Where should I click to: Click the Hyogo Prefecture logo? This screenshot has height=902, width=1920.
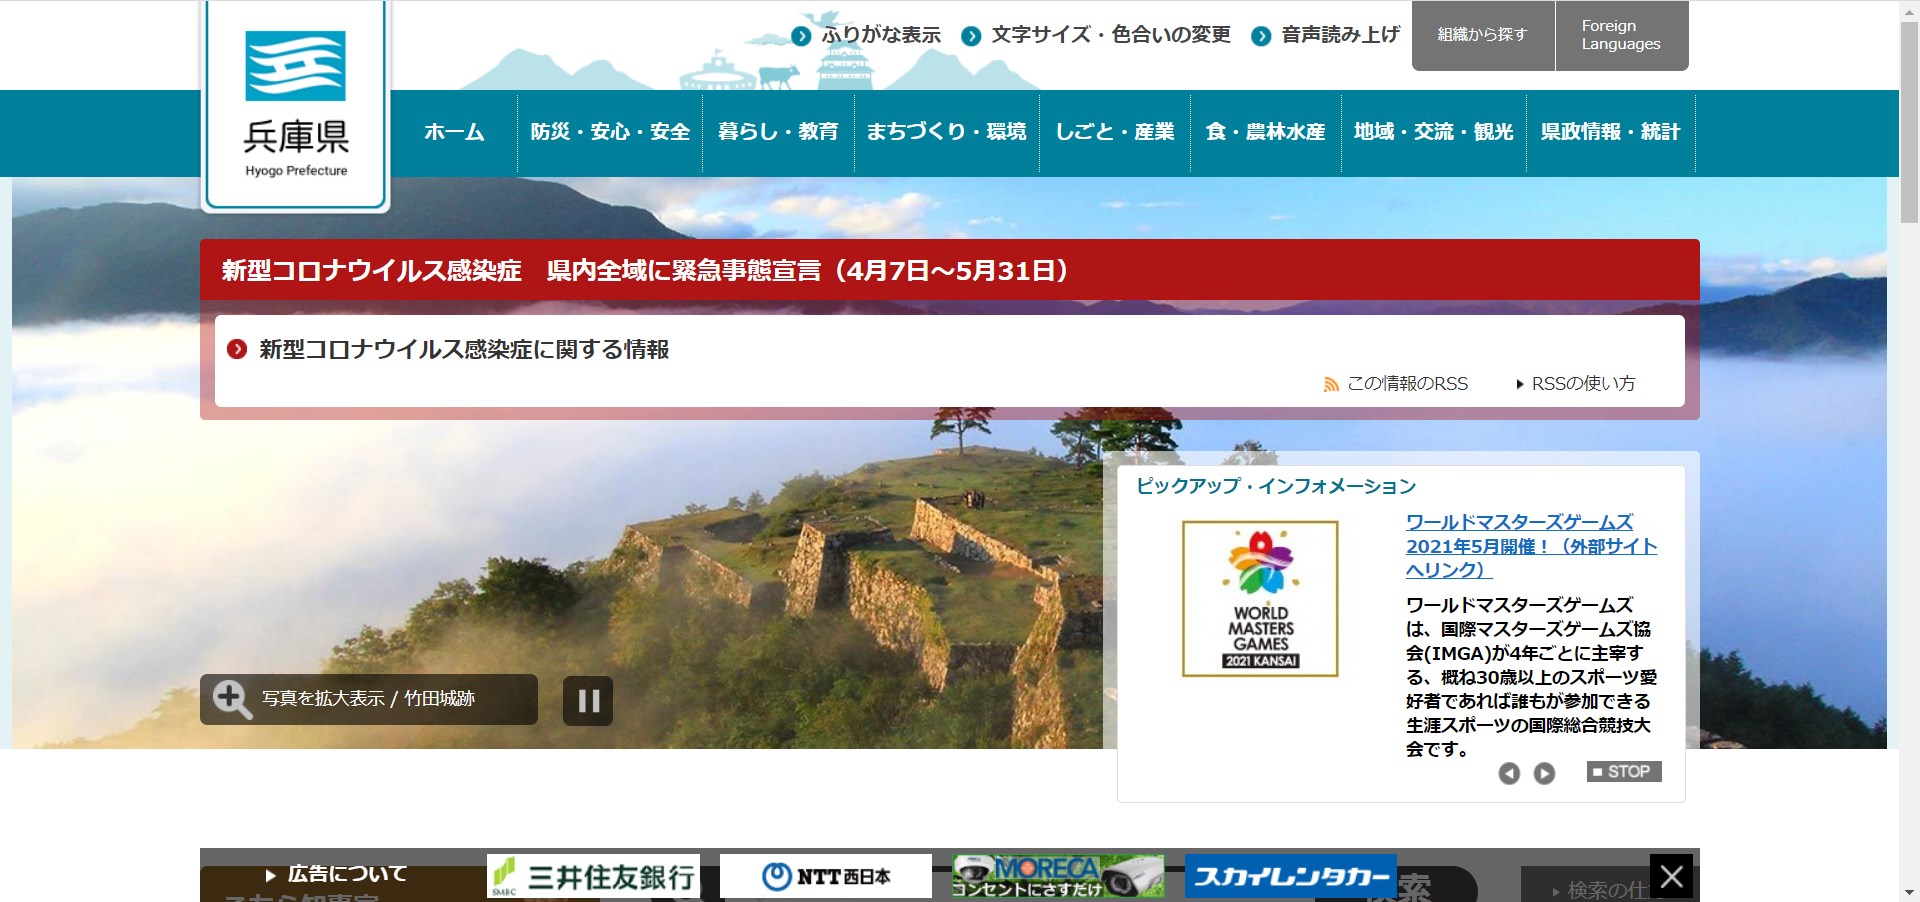295,100
